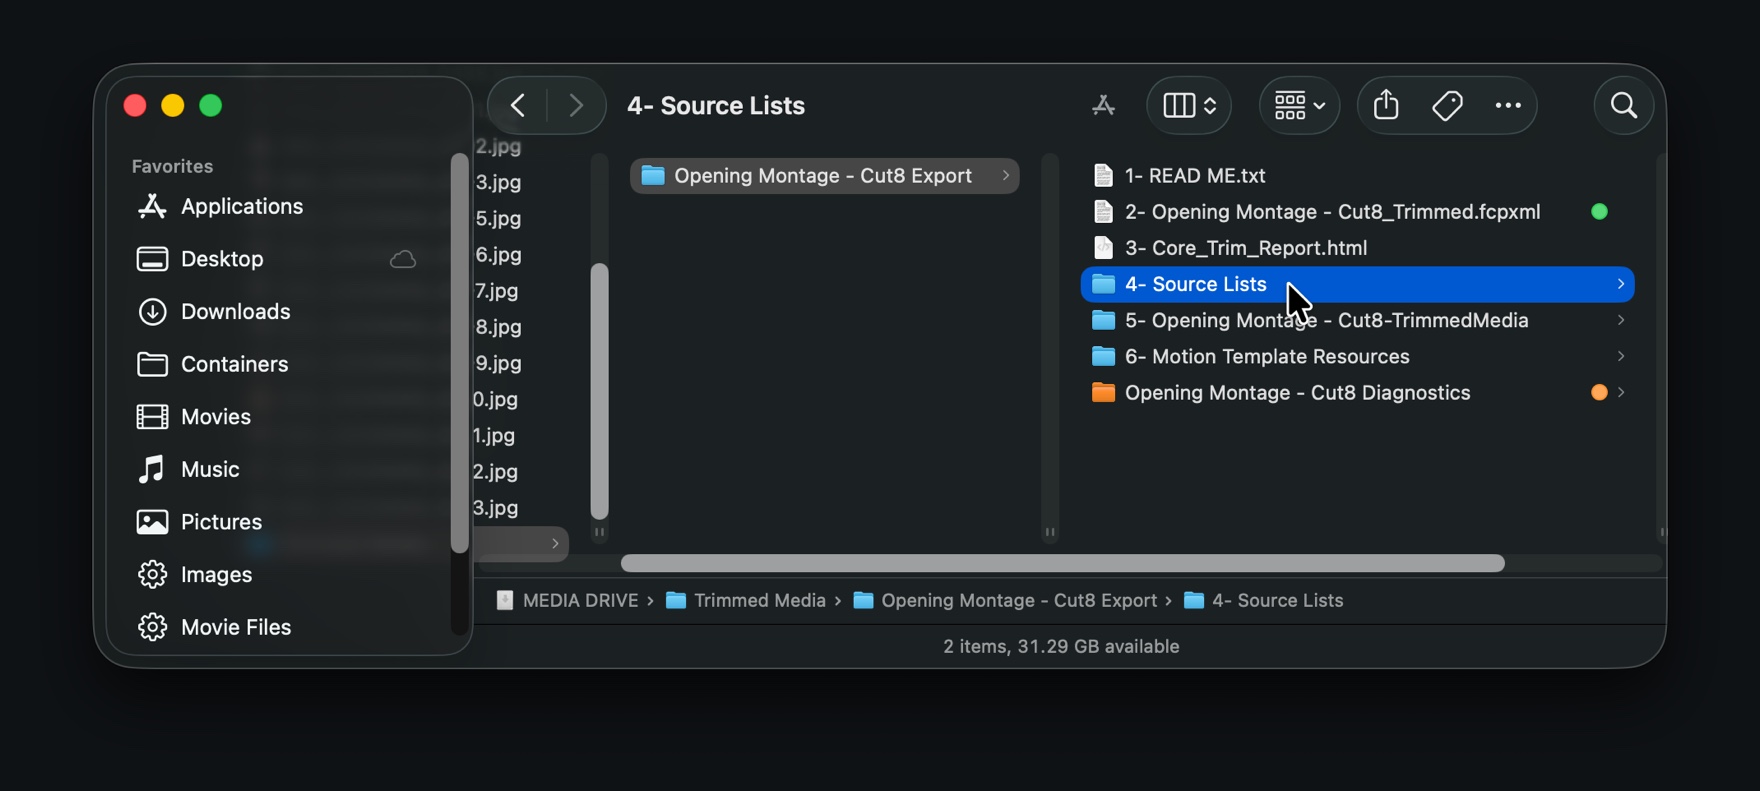Screen dimensions: 1760x791
Task: Click Opening Montage - Cut8 Export in path bar
Action: 1005,601
